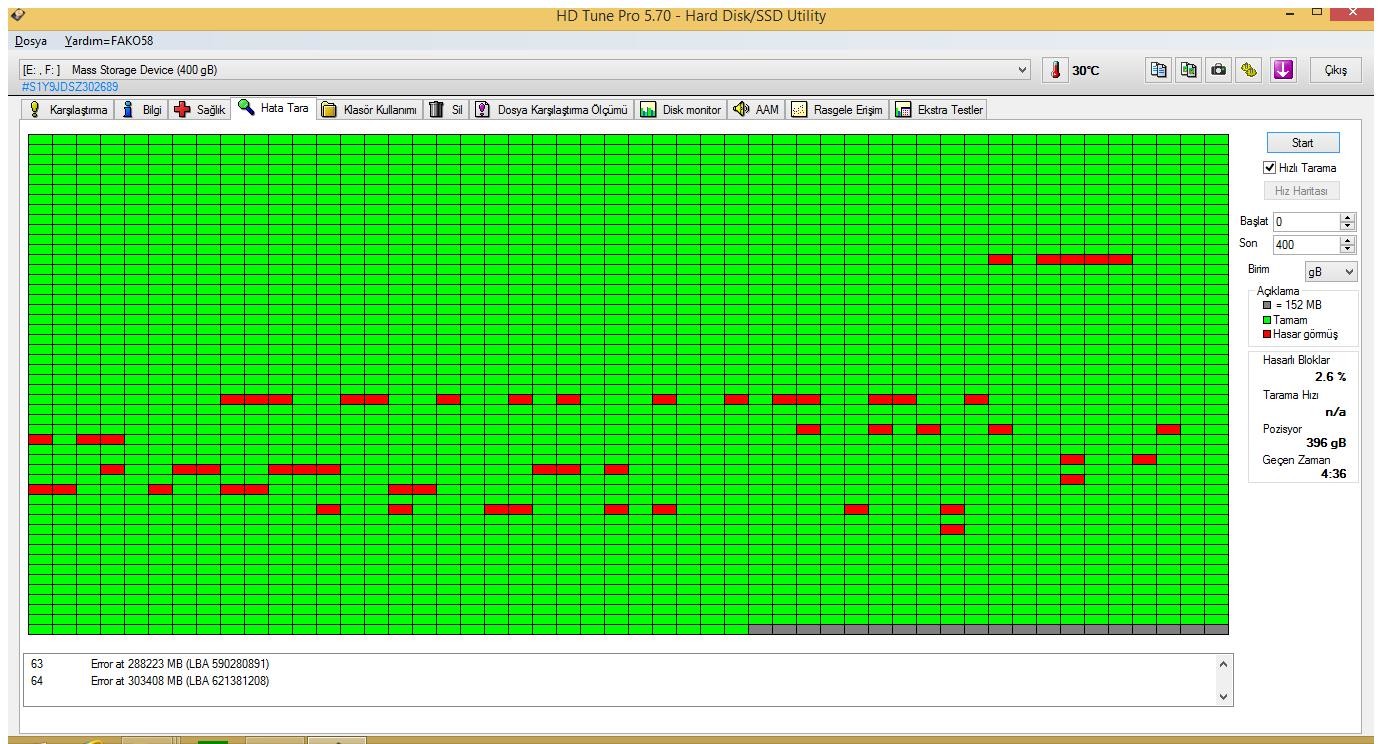Open the Rasgele Erişim tab

pos(837,110)
